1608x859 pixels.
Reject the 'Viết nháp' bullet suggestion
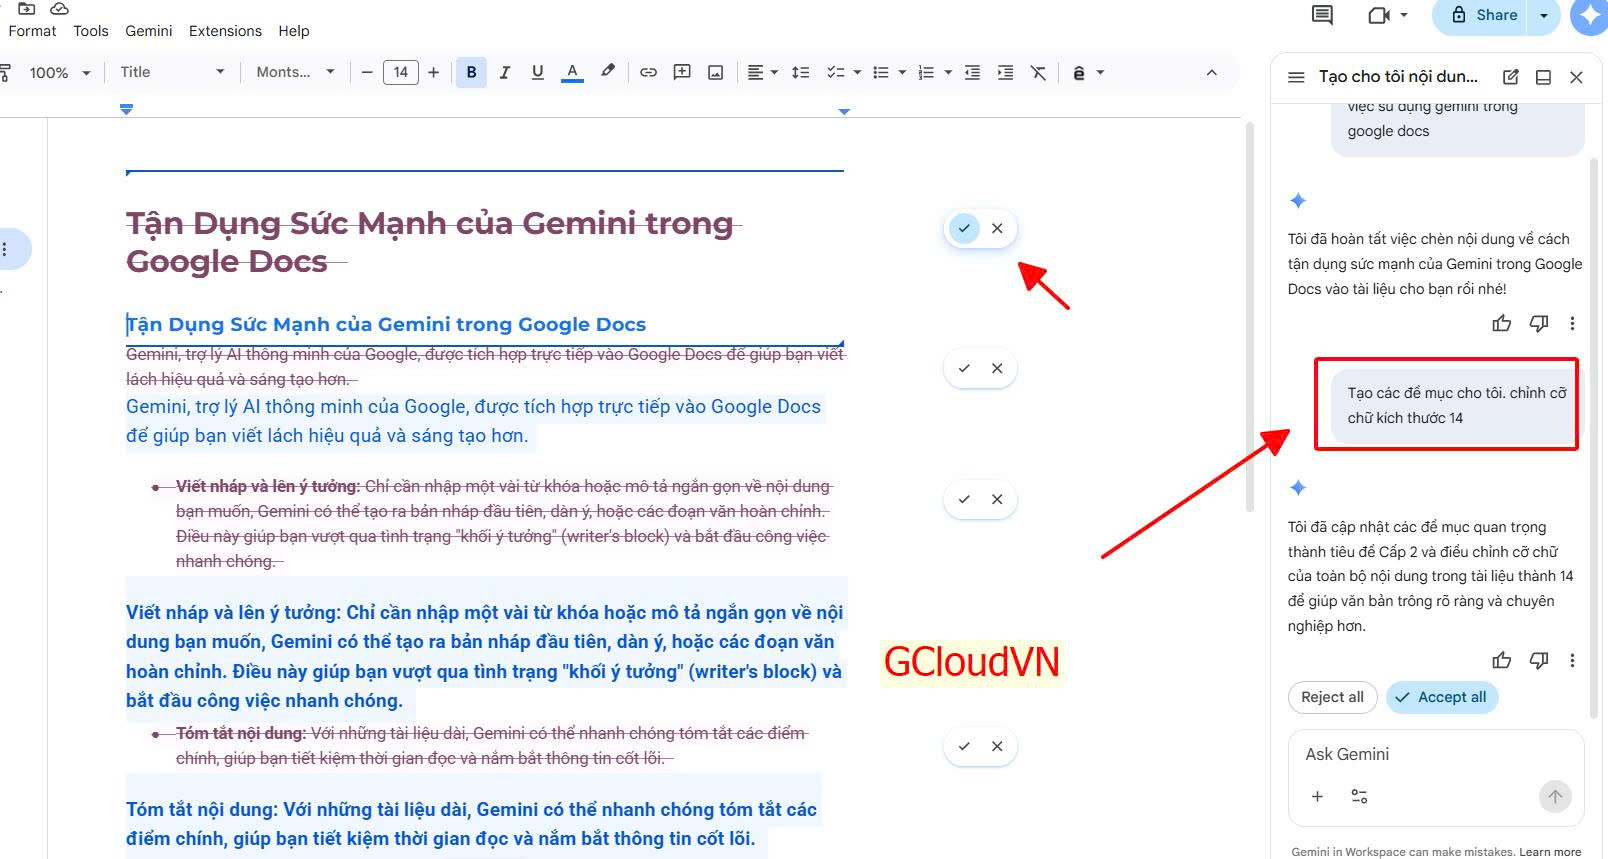[x=997, y=499]
